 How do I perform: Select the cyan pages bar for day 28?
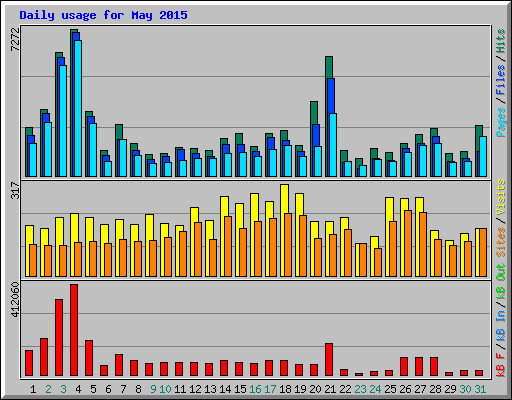[438, 160]
